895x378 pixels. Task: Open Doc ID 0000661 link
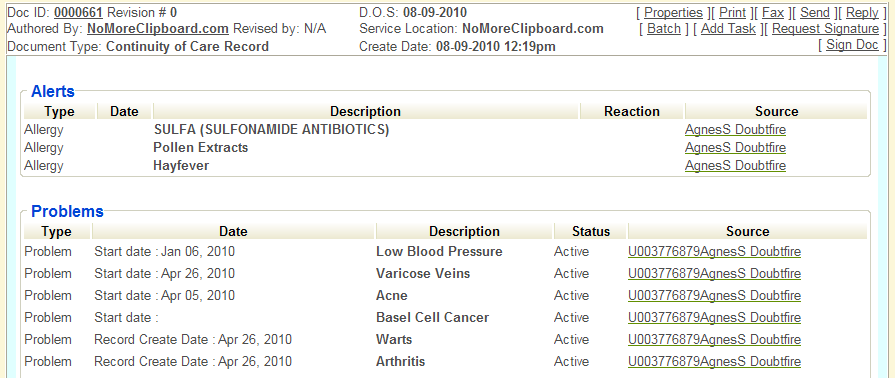[78, 13]
